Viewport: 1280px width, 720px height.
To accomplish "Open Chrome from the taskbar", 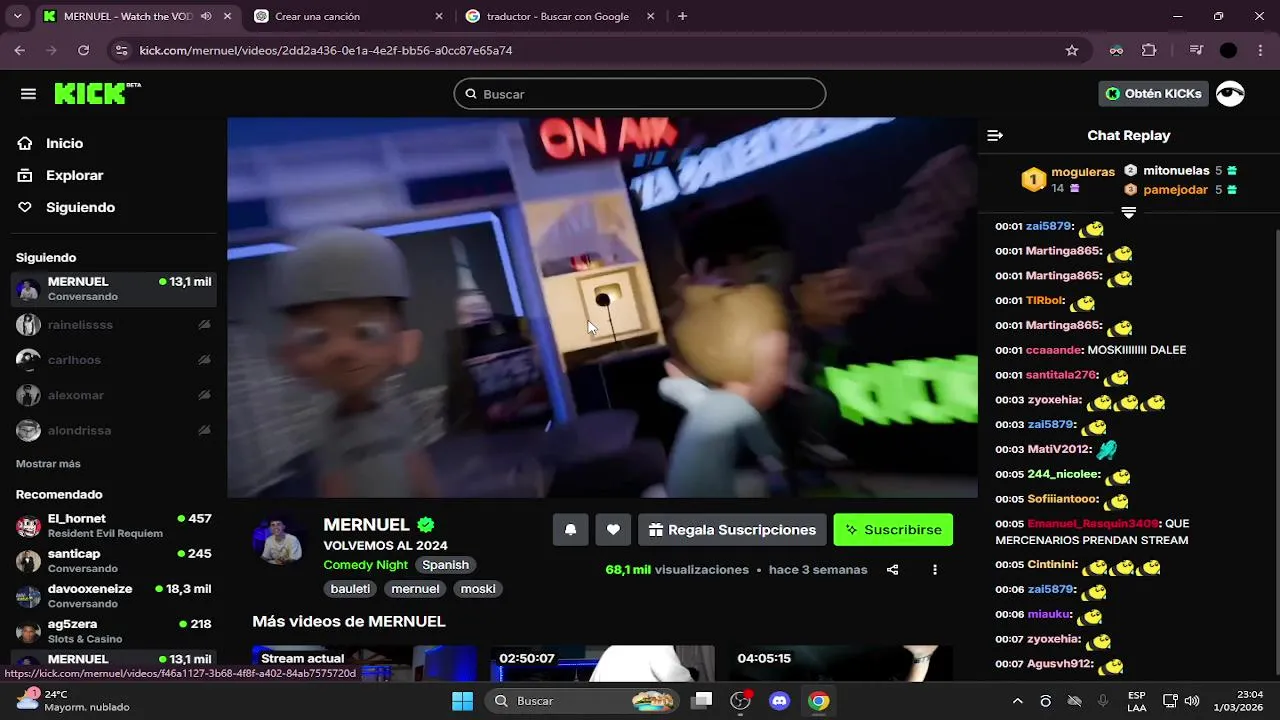I will click(x=819, y=700).
